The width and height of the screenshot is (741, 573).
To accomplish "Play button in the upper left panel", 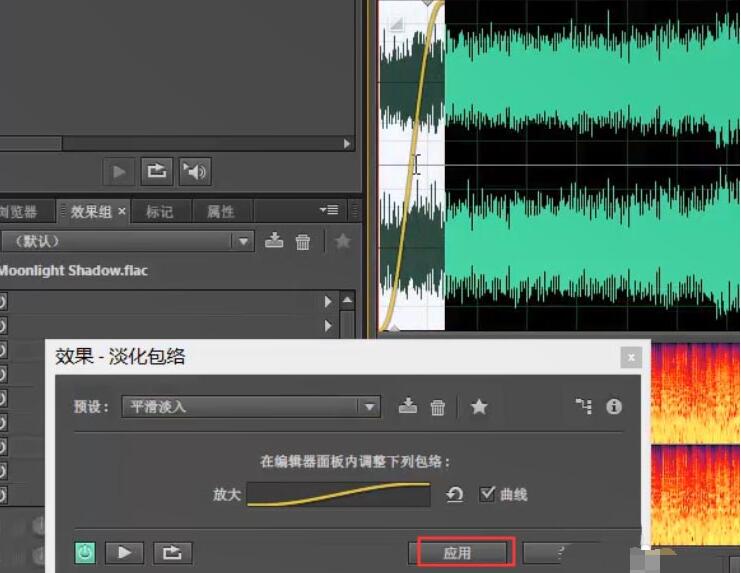I will click(119, 171).
